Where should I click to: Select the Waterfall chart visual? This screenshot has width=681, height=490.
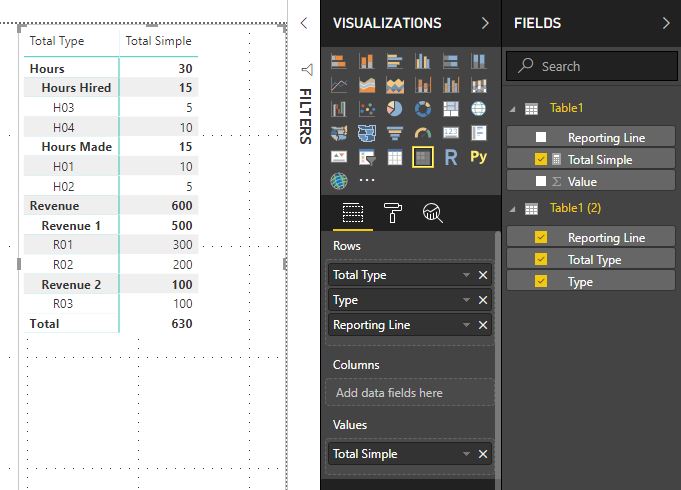pos(339,109)
